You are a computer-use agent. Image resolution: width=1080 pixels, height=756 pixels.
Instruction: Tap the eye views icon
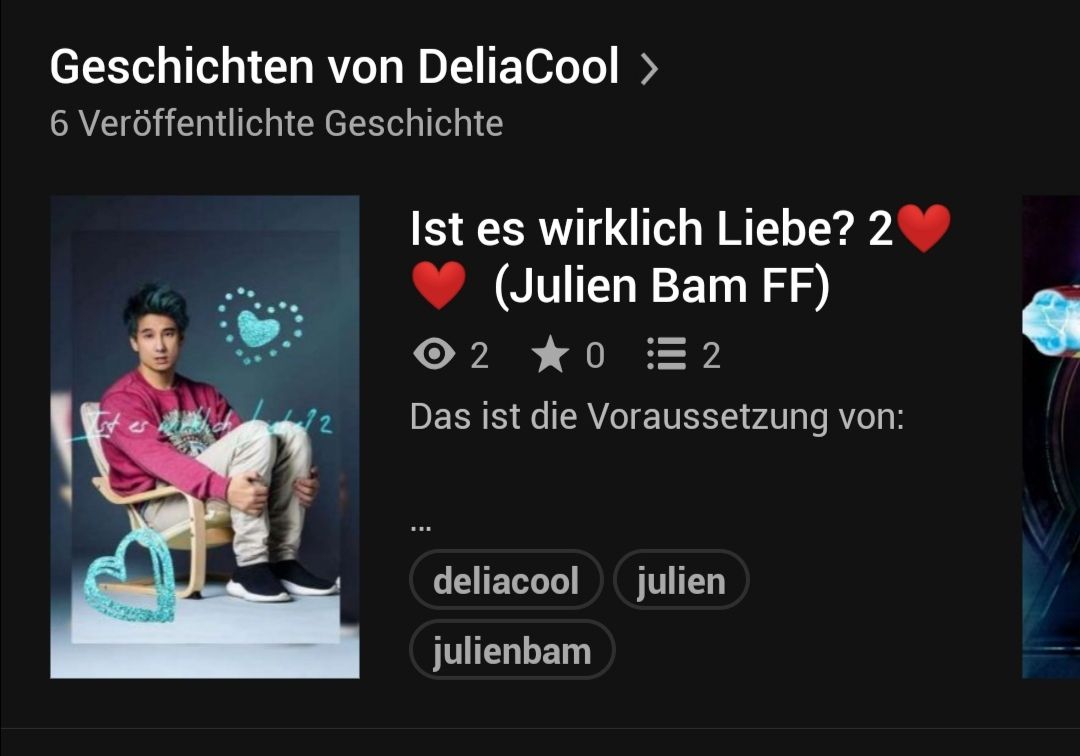pos(434,355)
